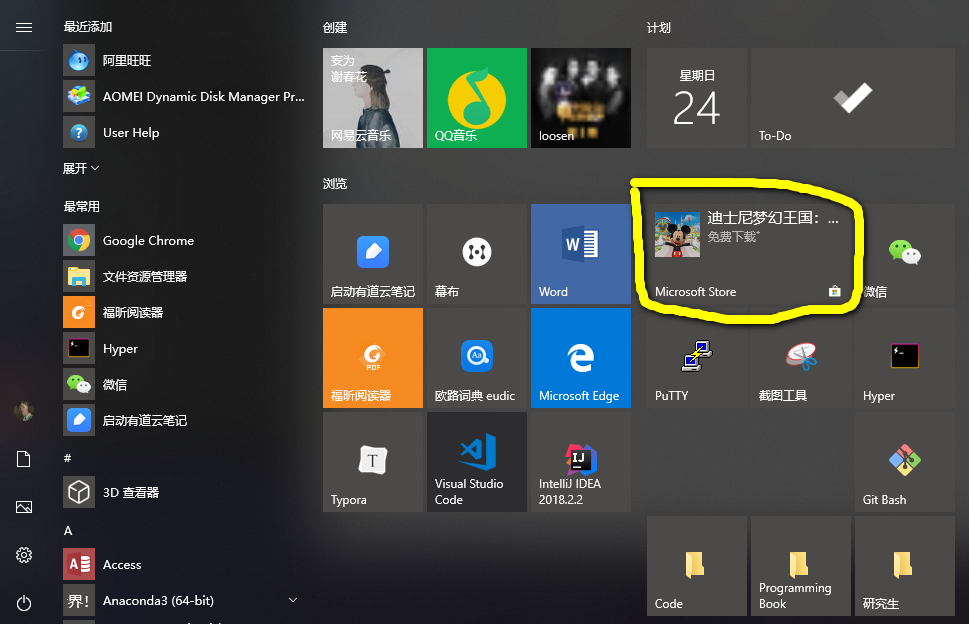Click the Power icon in sidebar
The image size is (969, 624).
[x=24, y=603]
